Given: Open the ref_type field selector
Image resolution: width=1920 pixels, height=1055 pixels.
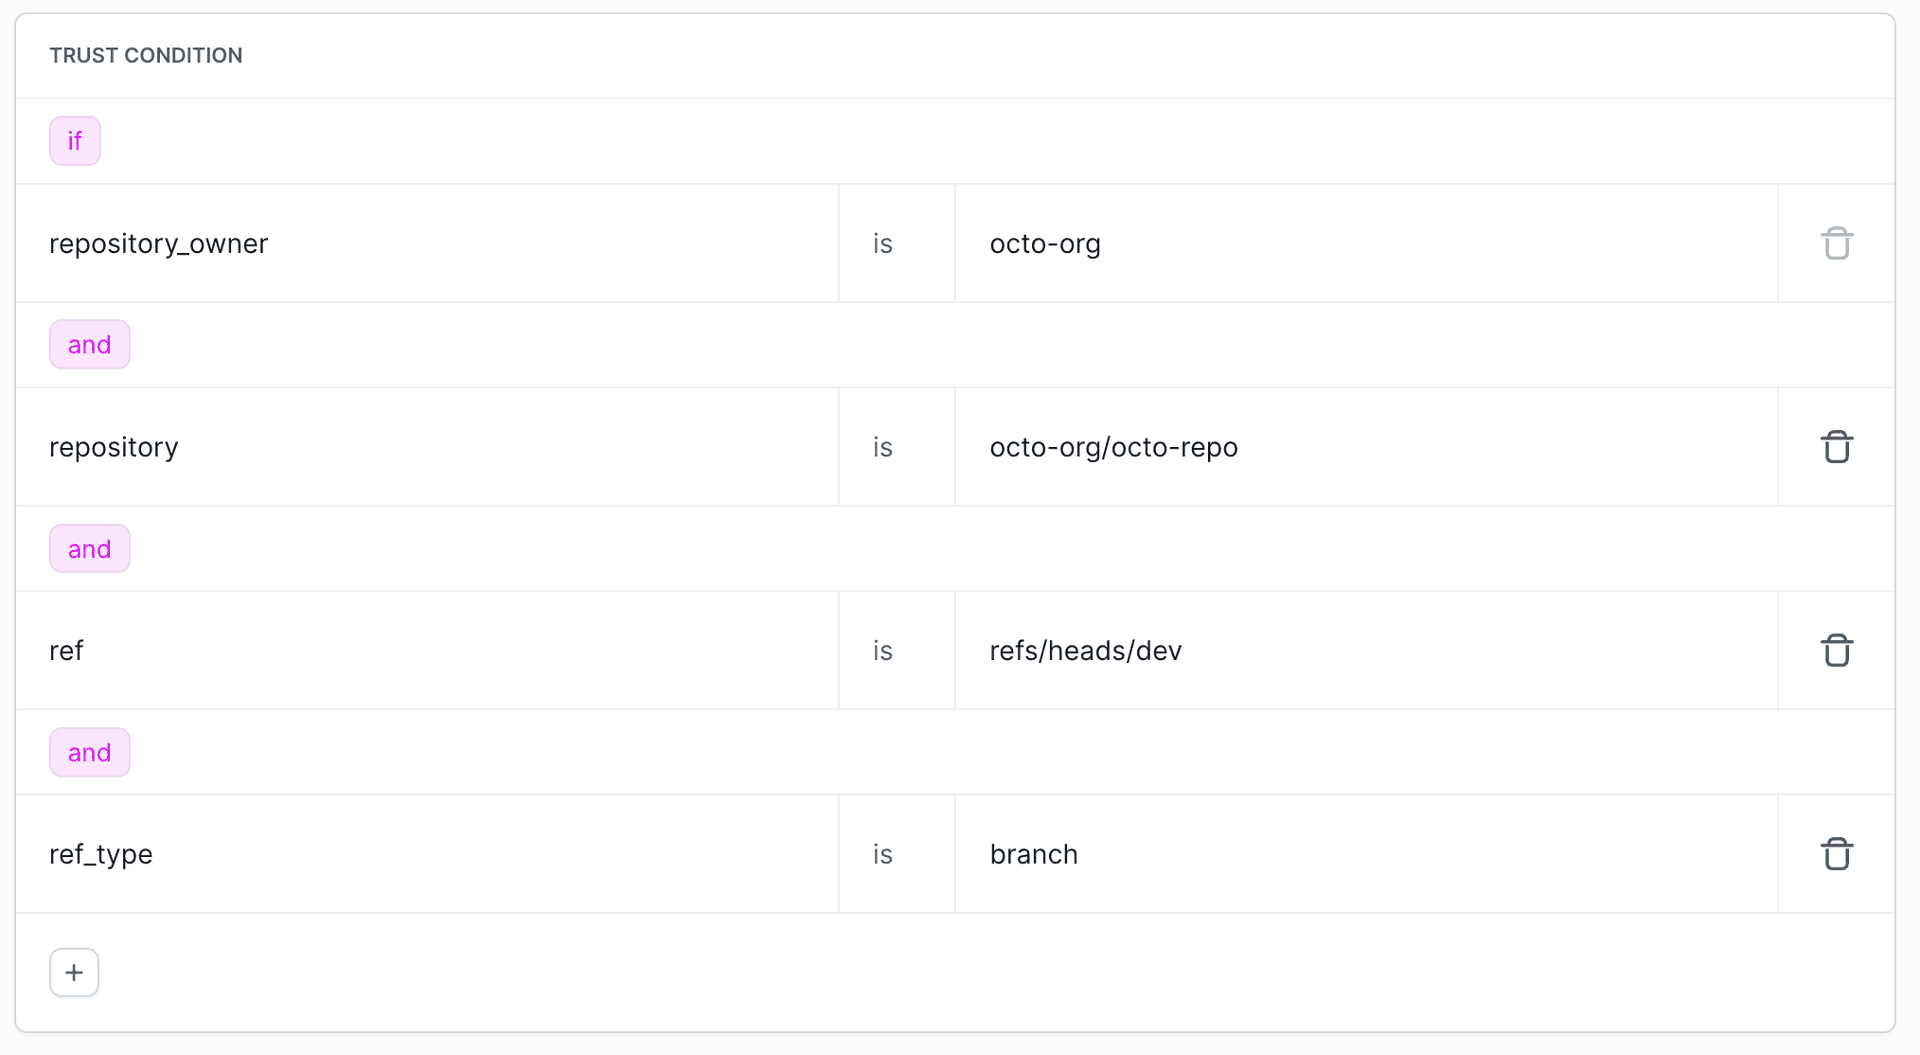Looking at the screenshot, I should [x=100, y=854].
